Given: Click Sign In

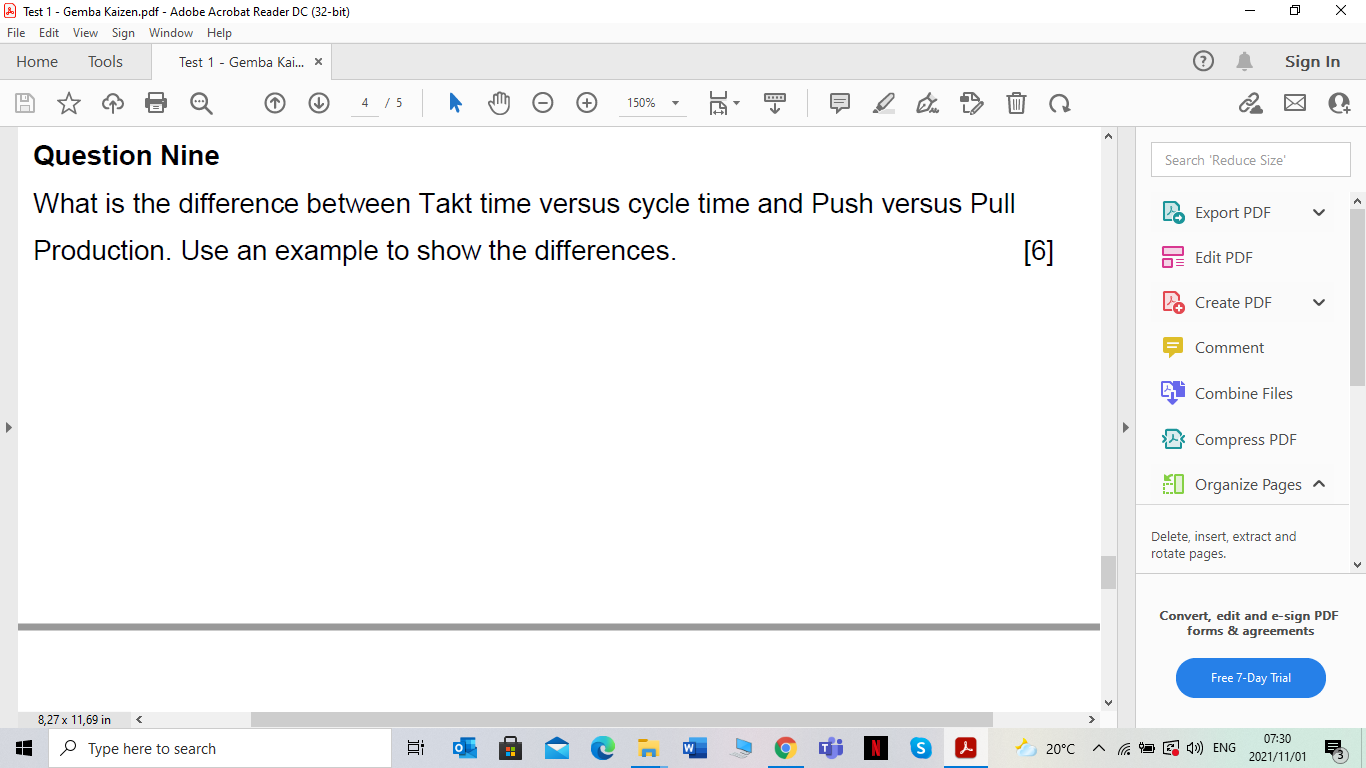Looking at the screenshot, I should coord(1311,61).
